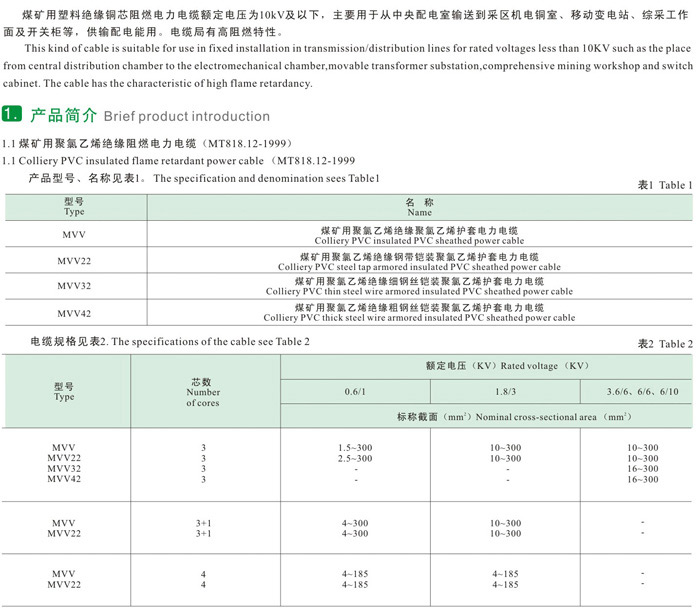Select the "MVV" type cell in Table 1
Image resolution: width=700 pixels, height=614 pixels.
pyautogui.click(x=74, y=234)
